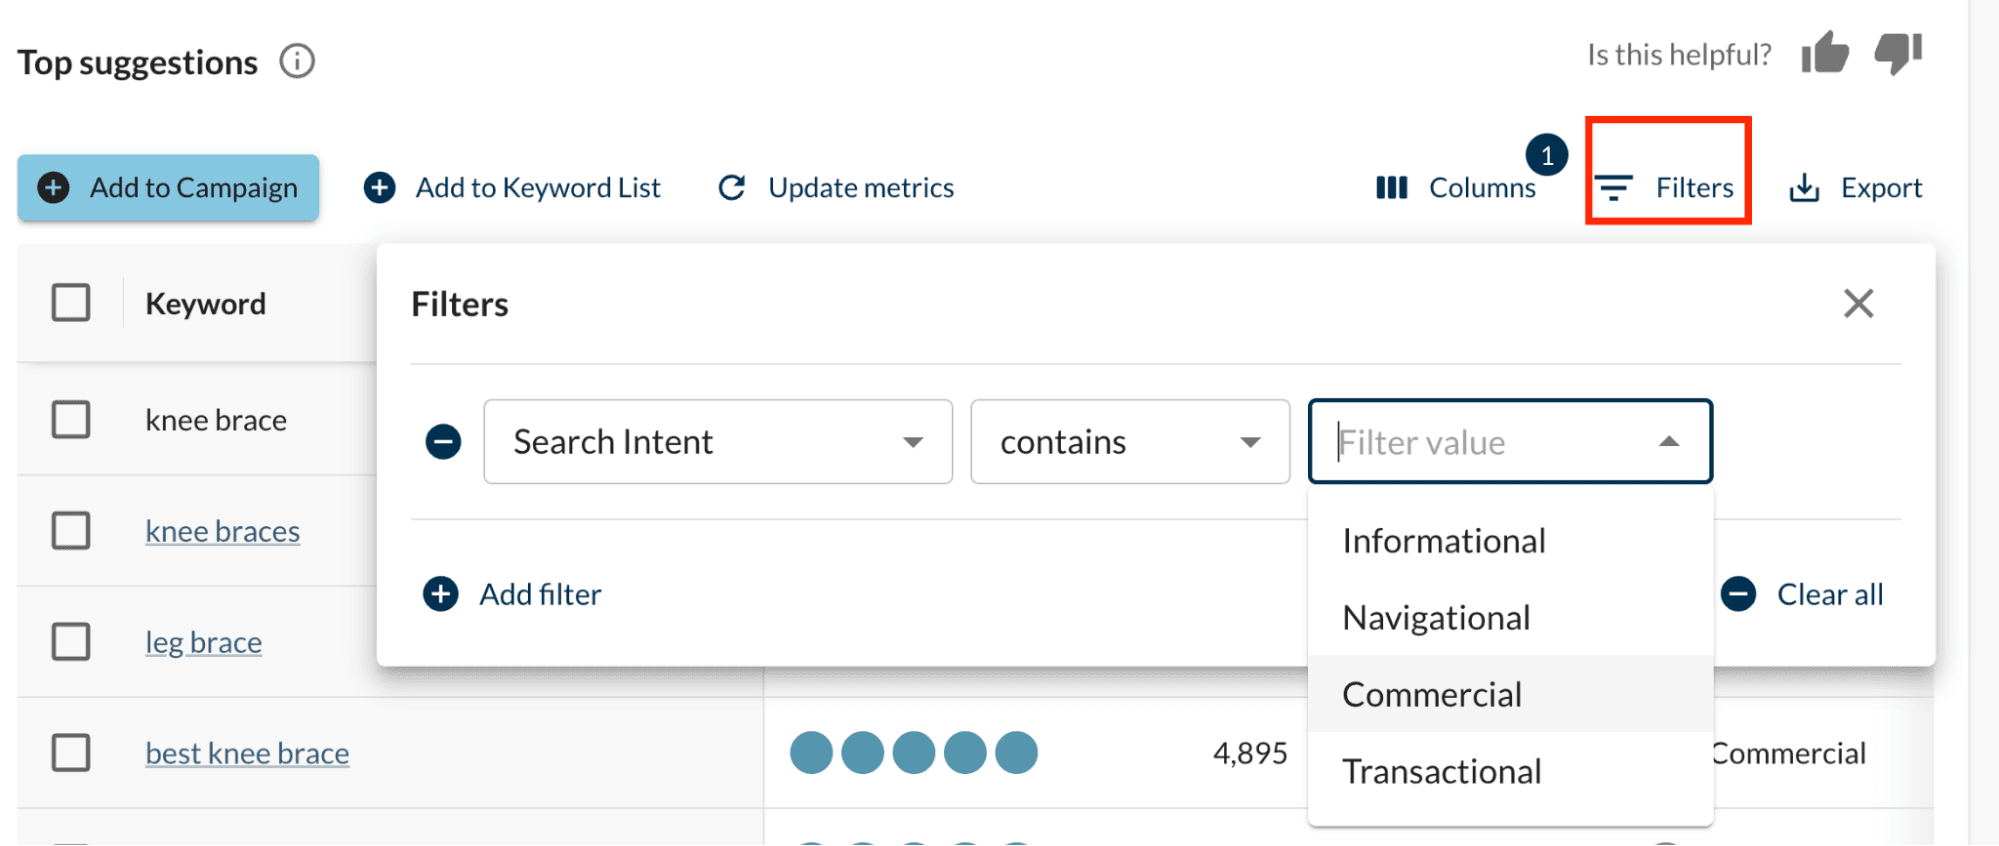Remove the Search Intent filter row
Image resolution: width=1999 pixels, height=846 pixels.
443,441
